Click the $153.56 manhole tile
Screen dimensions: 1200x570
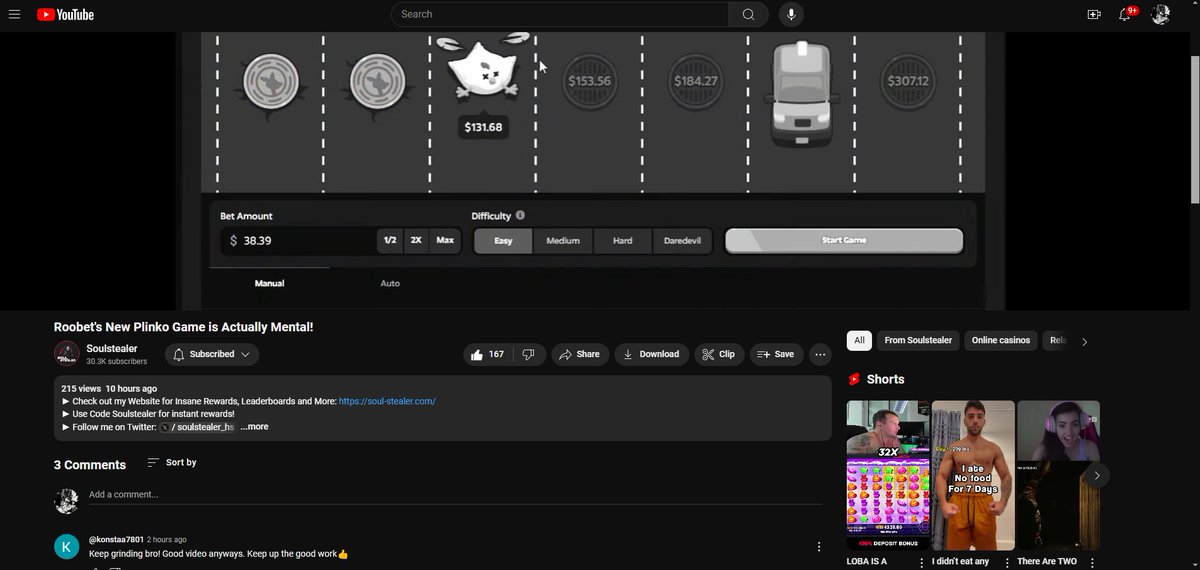[588, 81]
